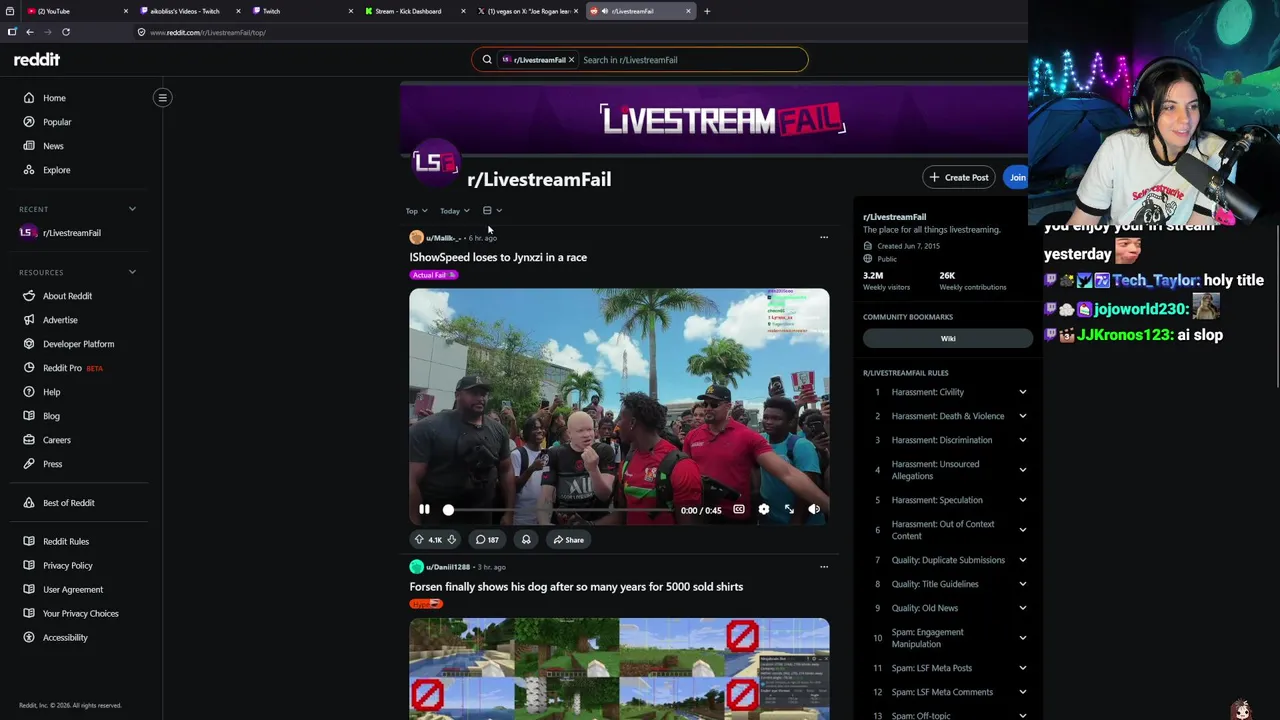Image resolution: width=1280 pixels, height=720 pixels.
Task: Open the IShowSpeed loses to Jynxzi post title
Action: coord(498,257)
